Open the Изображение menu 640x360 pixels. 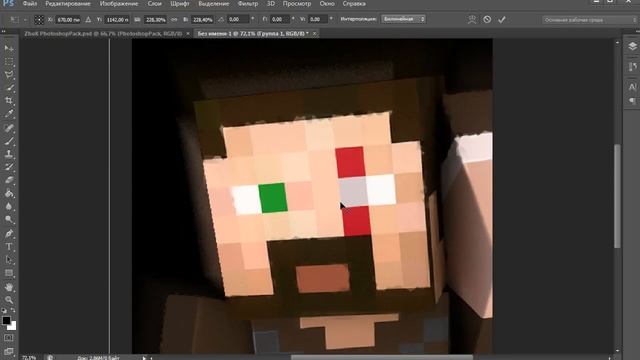pyautogui.click(x=119, y=4)
